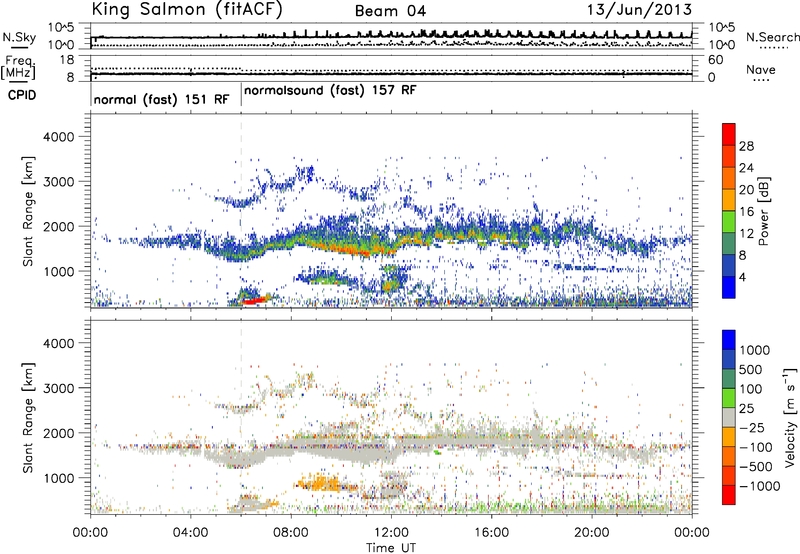Click the 'Slant Range [km]' label of velocity panel
The height and width of the screenshot is (554, 800).
[x=29, y=417]
